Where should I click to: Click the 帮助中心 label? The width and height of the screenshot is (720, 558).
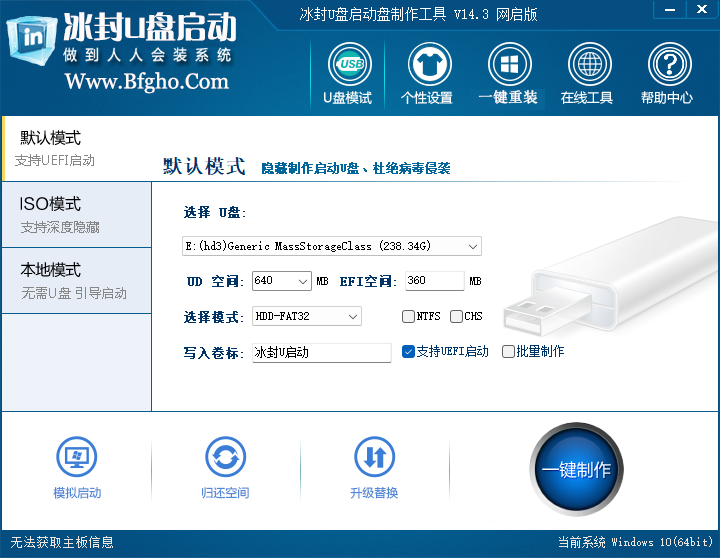667,98
